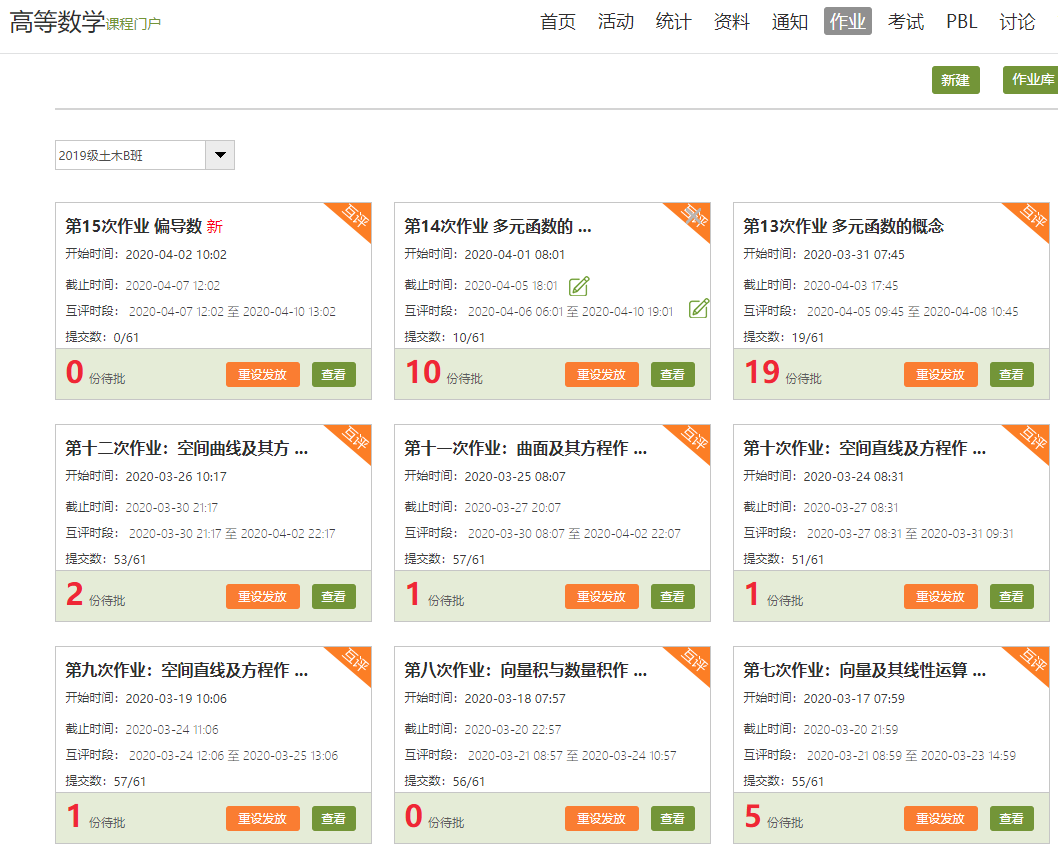The width and height of the screenshot is (1058, 848).
Task: Click 查看 on 第九次作业 card
Action: tap(333, 818)
